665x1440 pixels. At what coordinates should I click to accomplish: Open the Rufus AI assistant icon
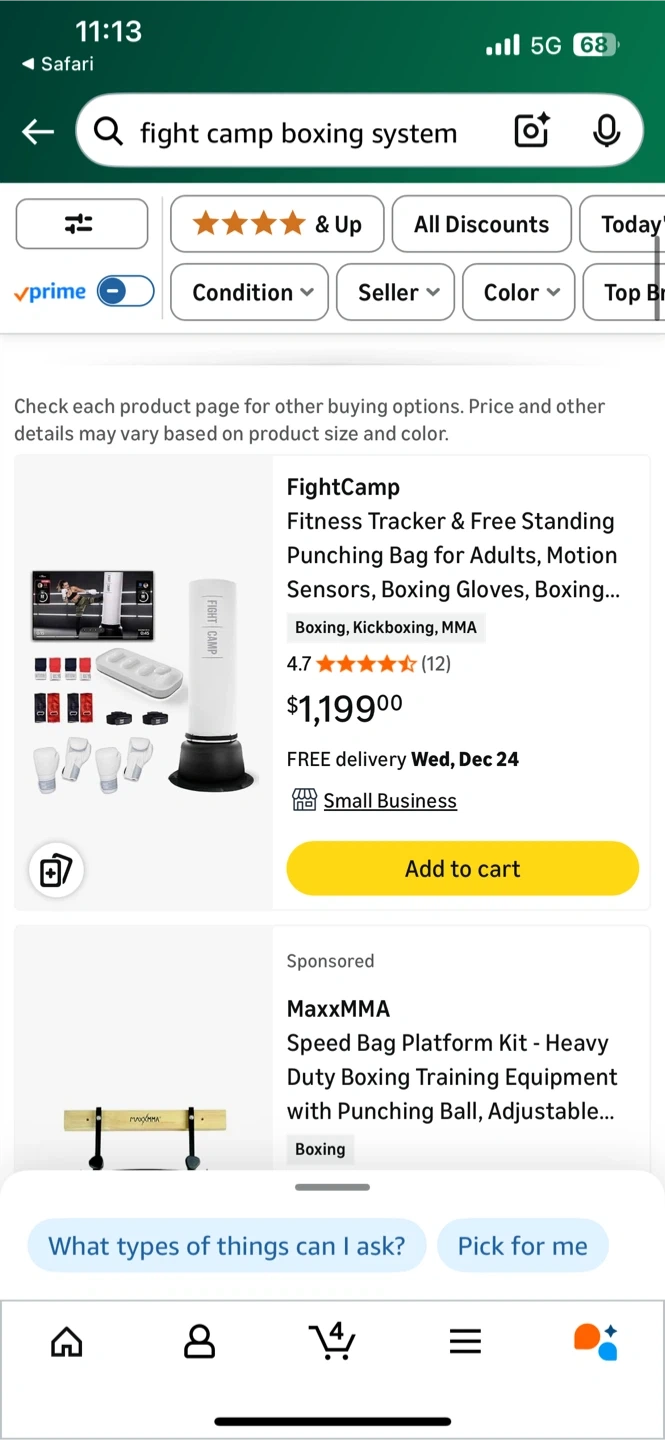pos(595,1341)
